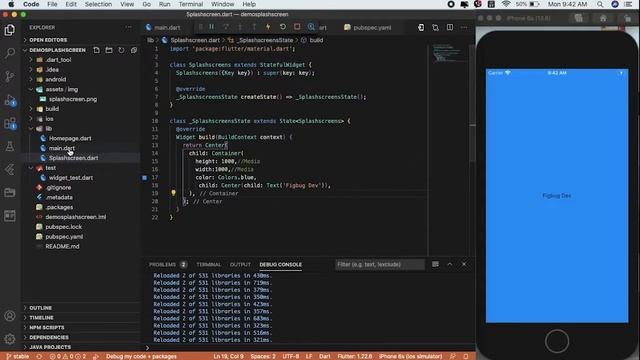Viewport: 640px width, 360px height.
Task: Open the Accounts icon in activity bar
Action: (x=10, y=316)
